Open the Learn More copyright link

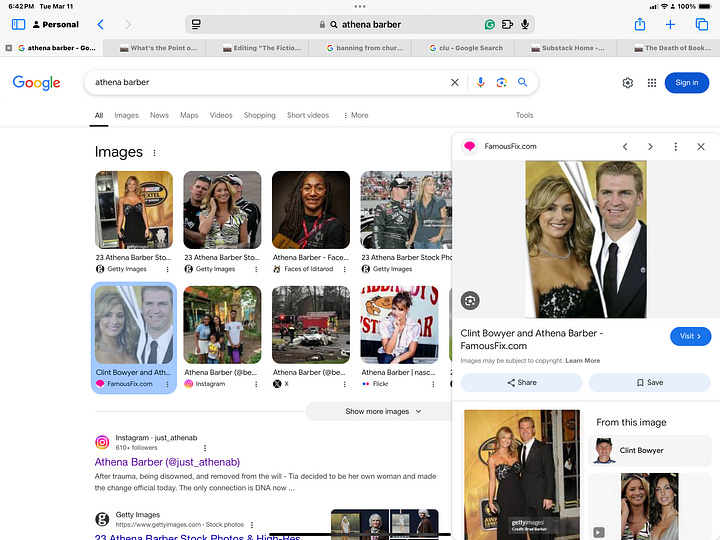point(583,360)
